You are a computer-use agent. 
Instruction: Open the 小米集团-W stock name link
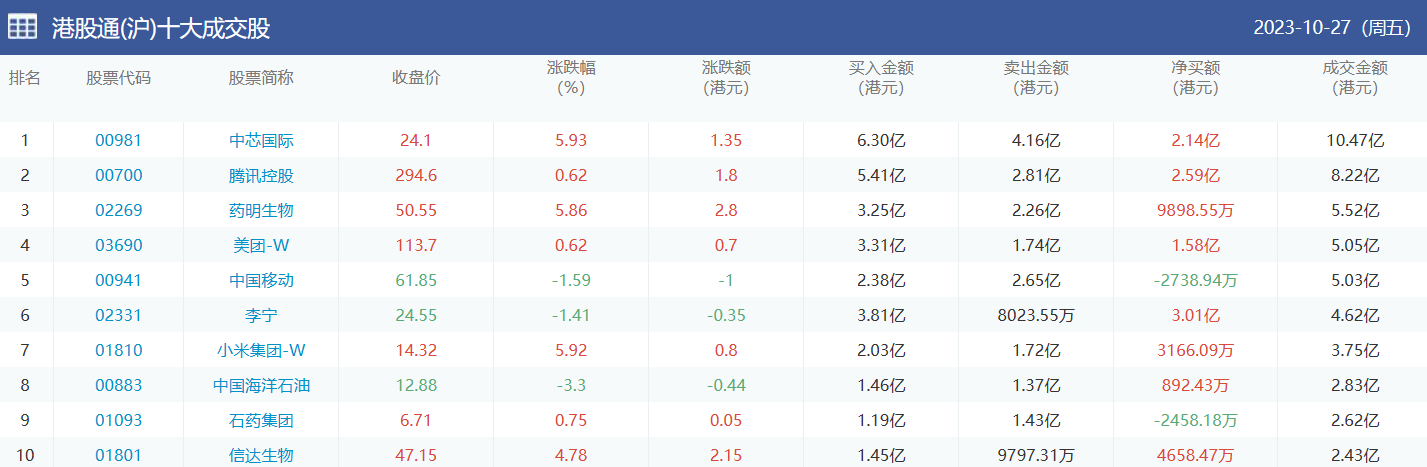tap(261, 351)
